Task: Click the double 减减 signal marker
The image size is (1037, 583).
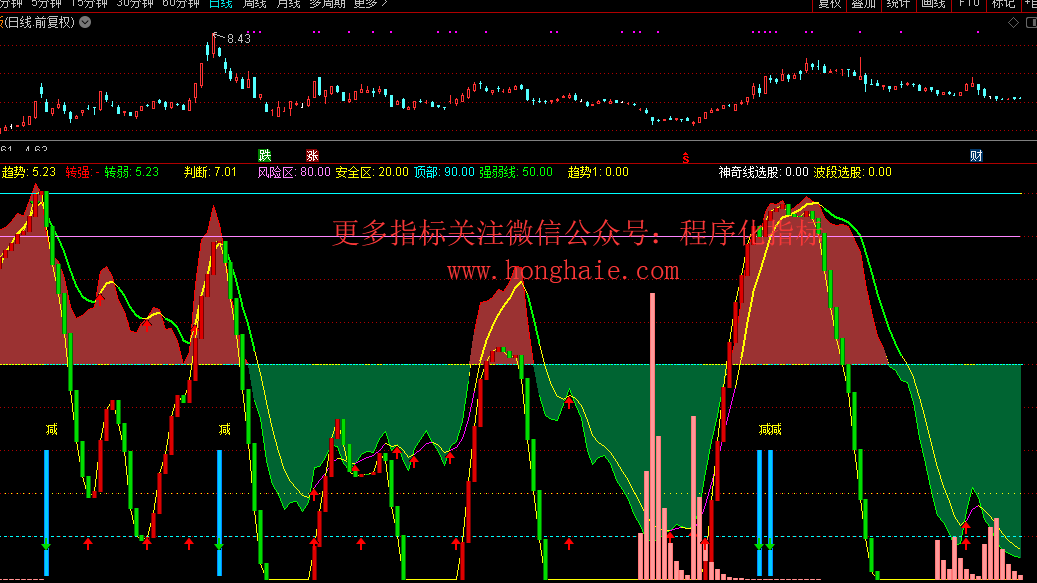Action: pyautogui.click(x=770, y=430)
